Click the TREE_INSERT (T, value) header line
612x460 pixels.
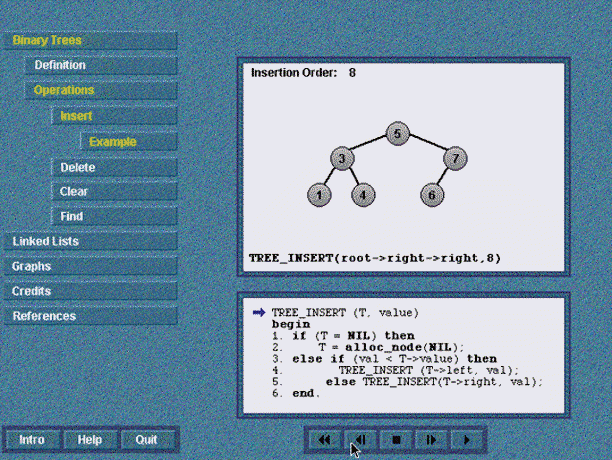[345, 313]
